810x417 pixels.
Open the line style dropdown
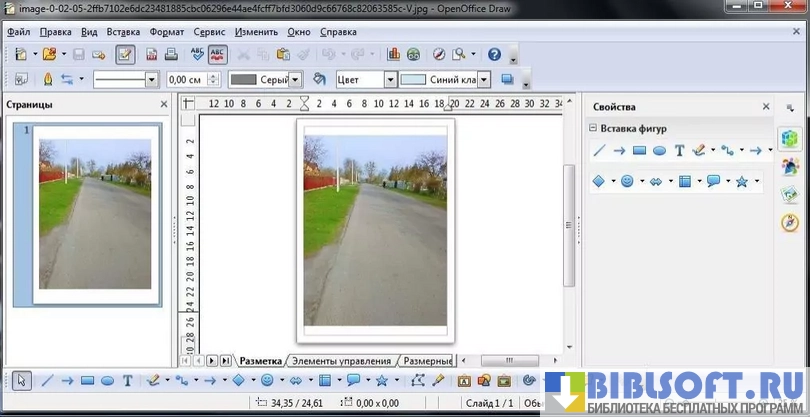click(152, 79)
